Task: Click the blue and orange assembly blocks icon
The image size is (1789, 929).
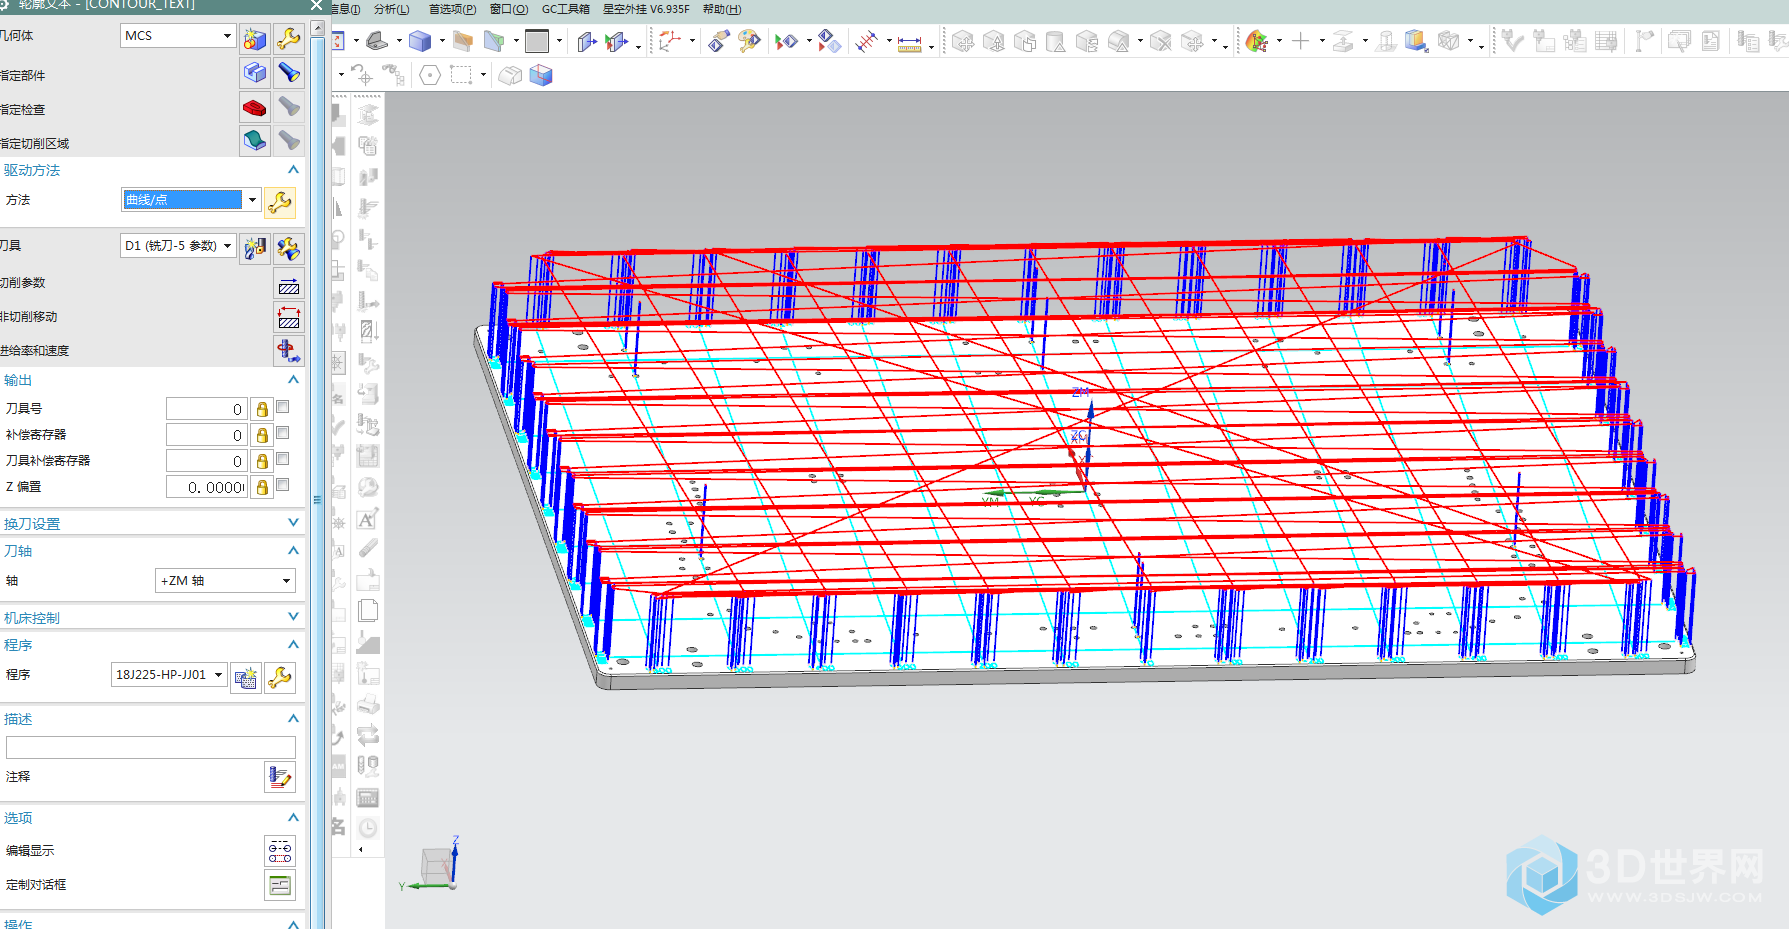Action: (x=1416, y=41)
